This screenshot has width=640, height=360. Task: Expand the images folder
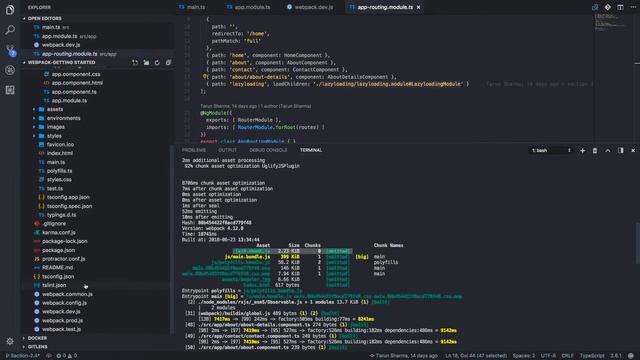(x=56, y=127)
